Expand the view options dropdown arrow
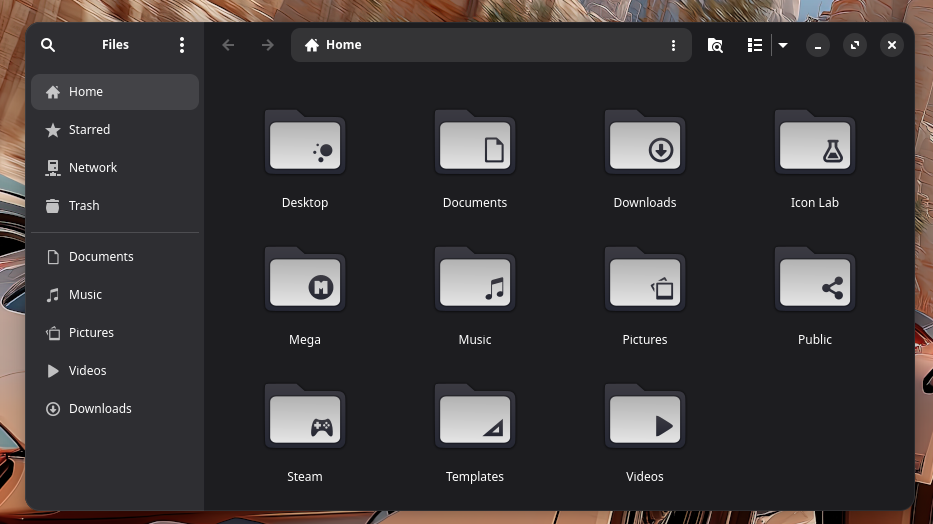Screen dimensions: 933x524 click(783, 45)
